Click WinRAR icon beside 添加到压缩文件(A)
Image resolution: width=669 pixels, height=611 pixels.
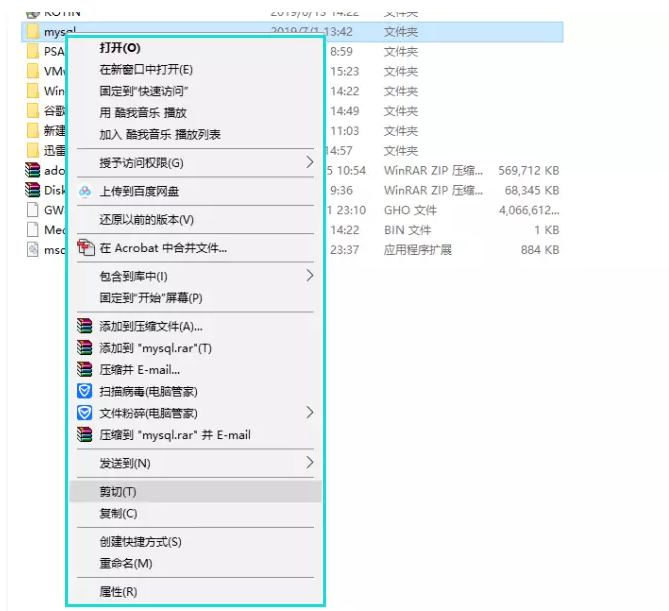click(x=84, y=326)
